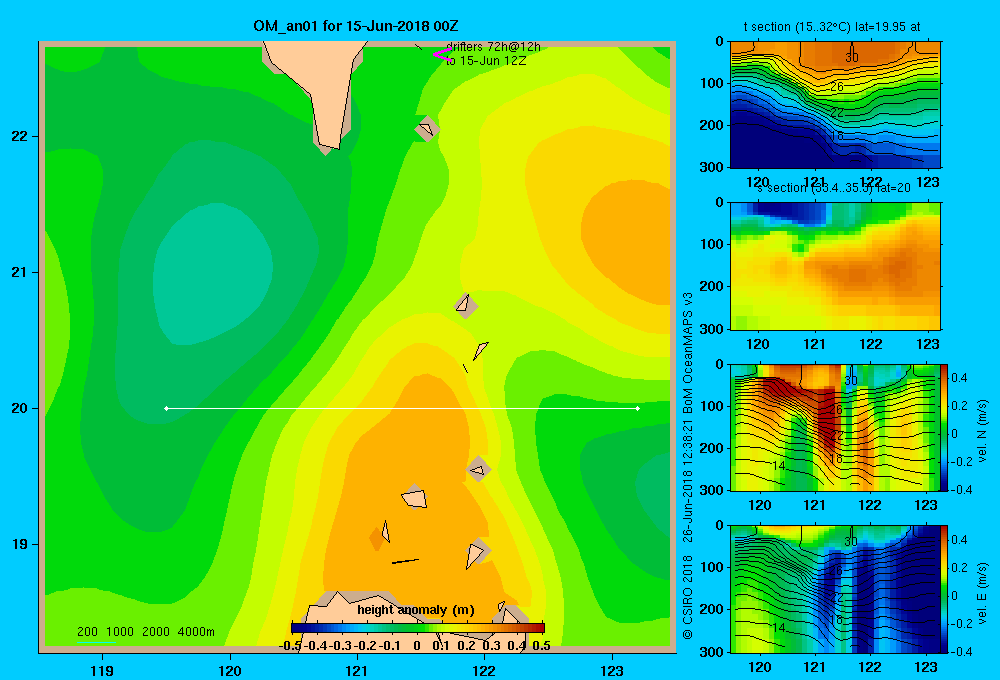Click the "300" depth tick on temperature section
This screenshot has width=1000, height=680.
click(x=712, y=167)
